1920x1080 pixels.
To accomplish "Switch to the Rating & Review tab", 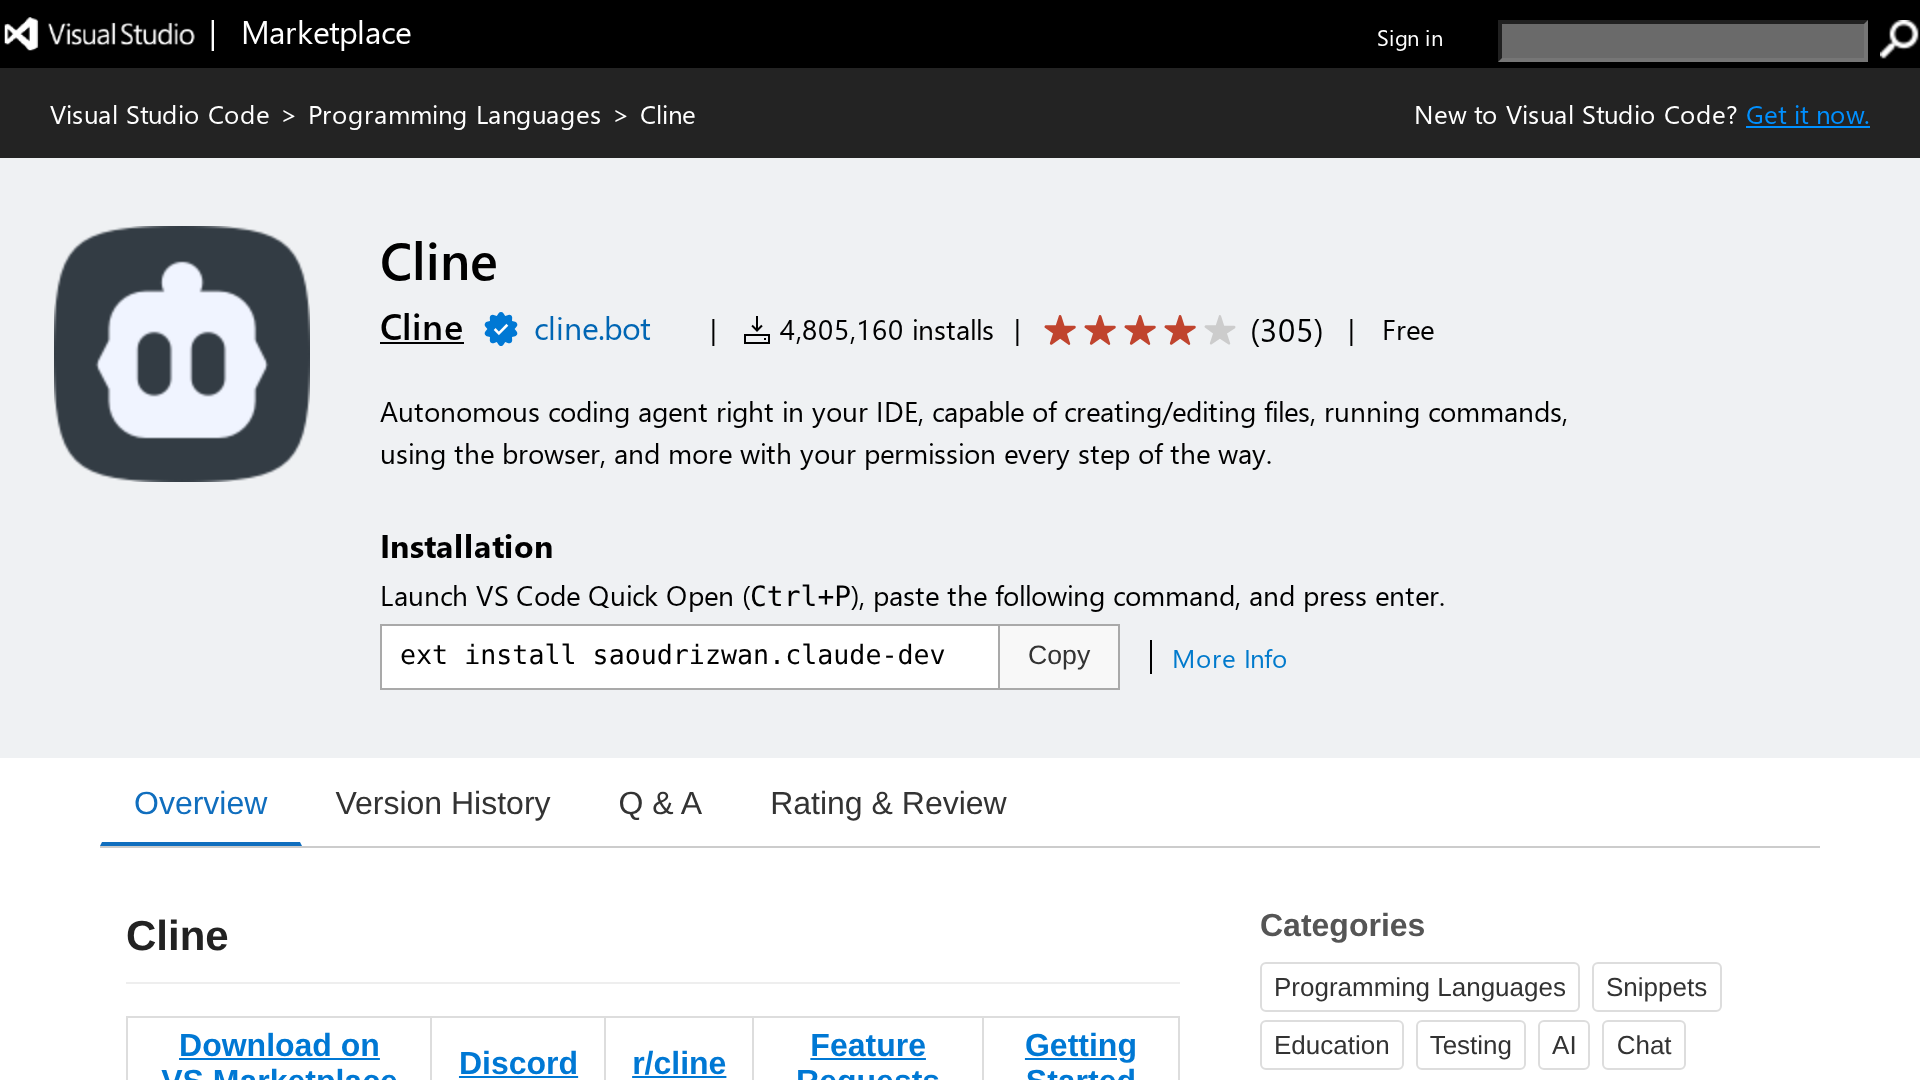I will 888,803.
